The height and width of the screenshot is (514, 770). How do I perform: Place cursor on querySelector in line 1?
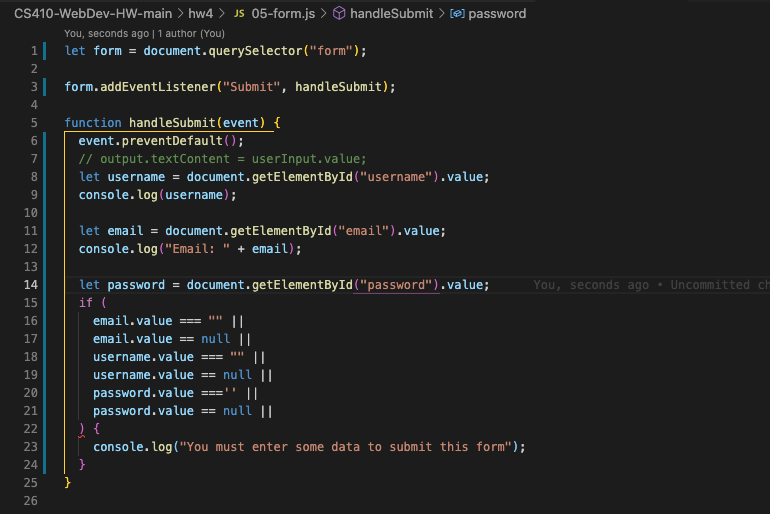coord(255,51)
